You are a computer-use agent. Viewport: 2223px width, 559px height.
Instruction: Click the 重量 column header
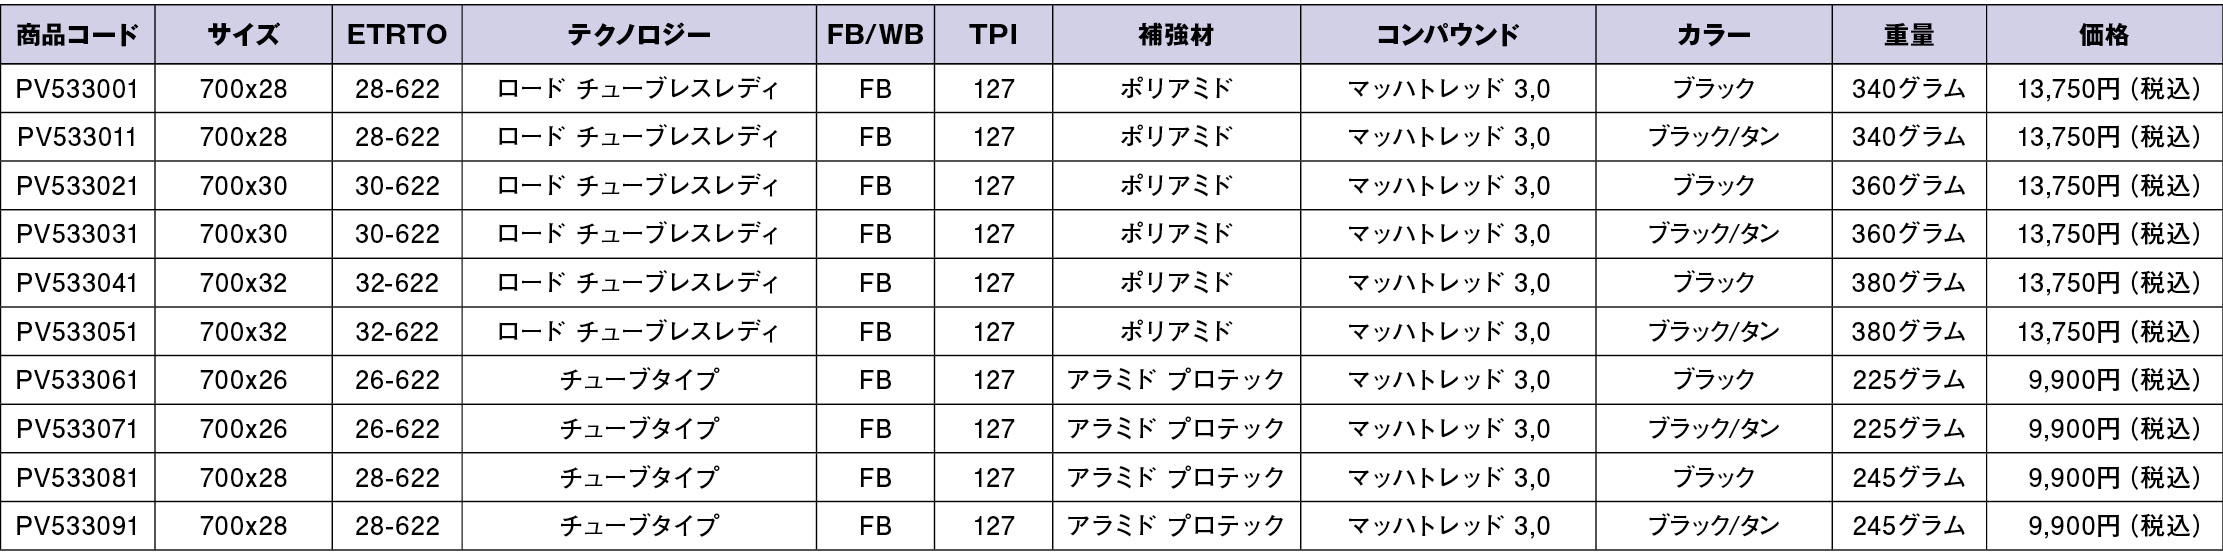[x=1908, y=36]
